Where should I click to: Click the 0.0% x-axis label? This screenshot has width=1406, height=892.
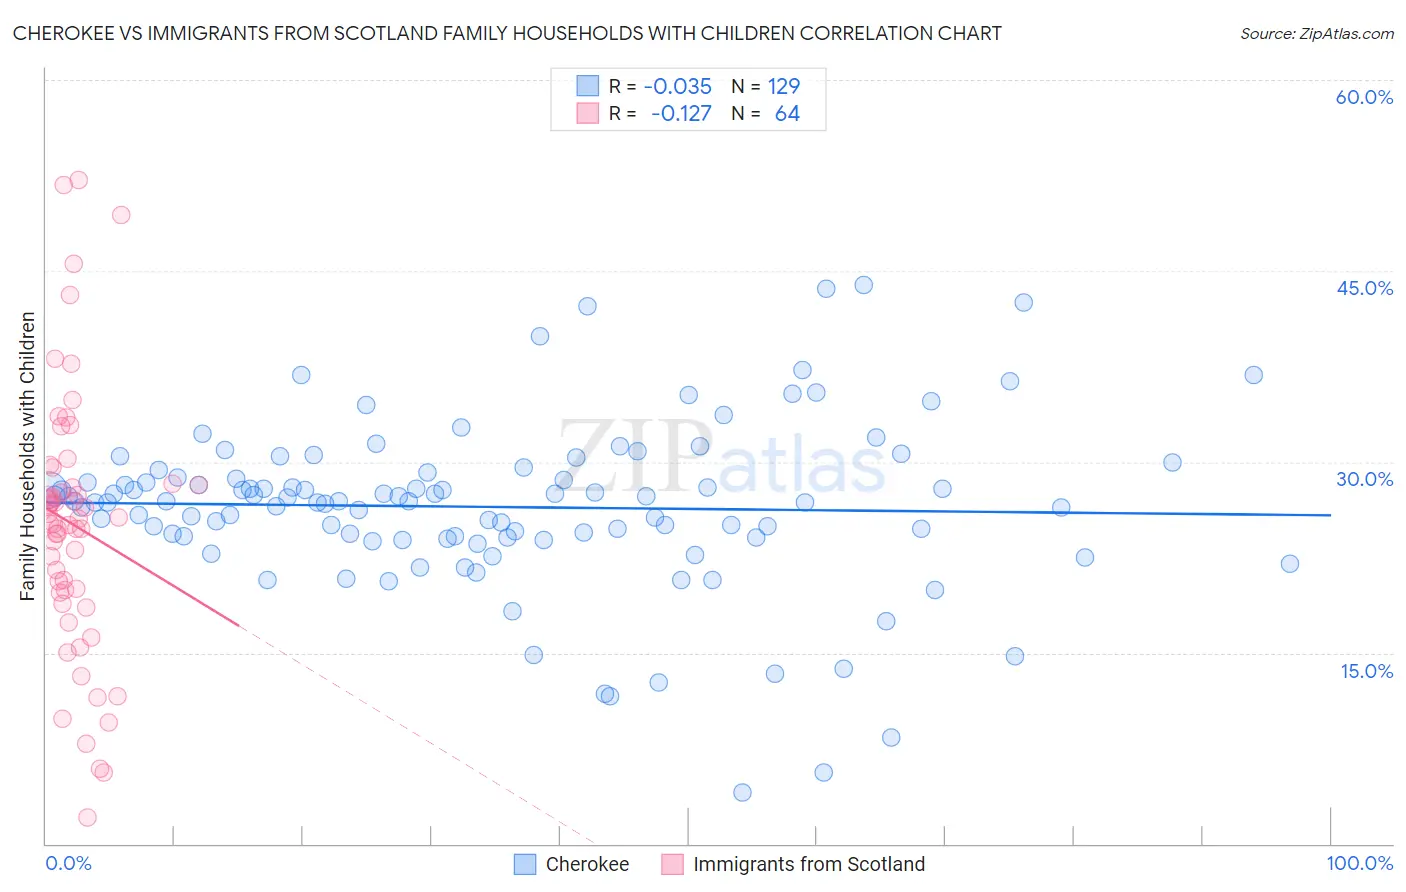(68, 863)
